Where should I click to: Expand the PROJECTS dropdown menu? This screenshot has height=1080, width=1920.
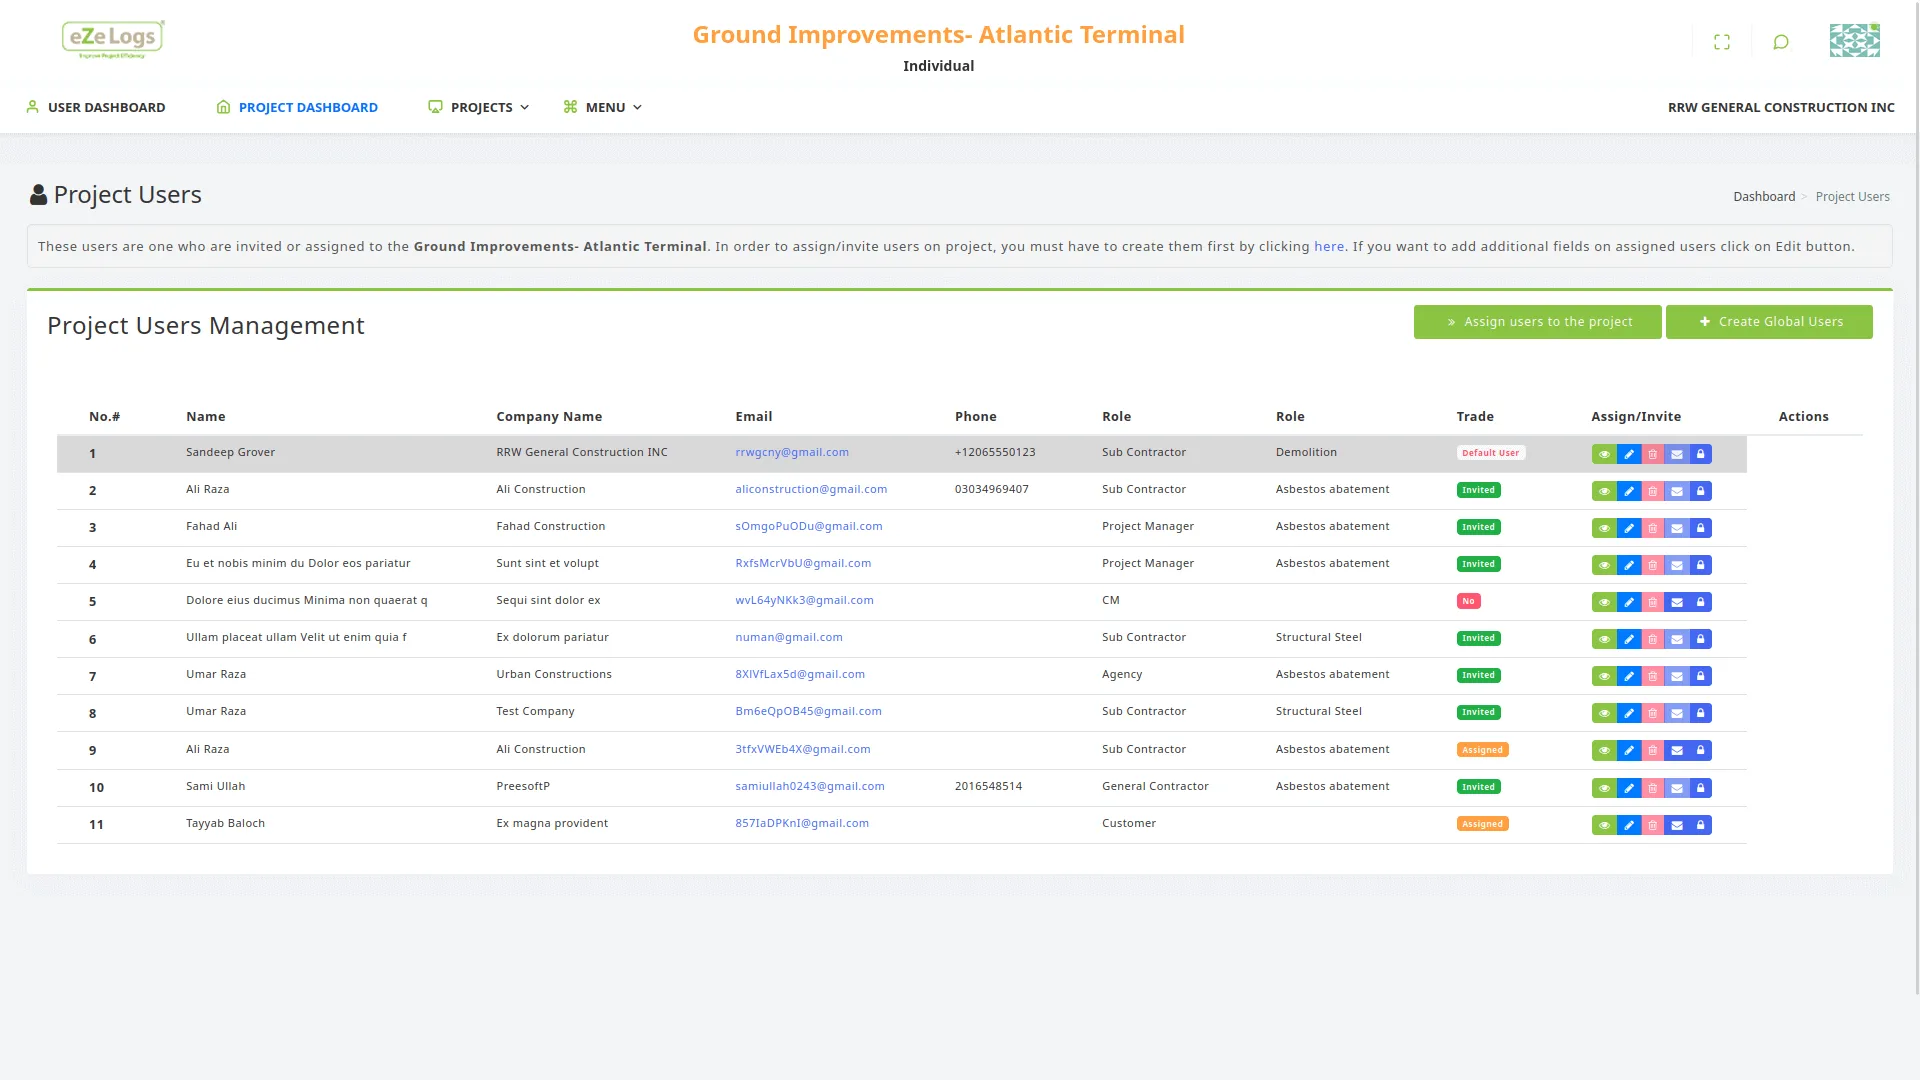(480, 107)
